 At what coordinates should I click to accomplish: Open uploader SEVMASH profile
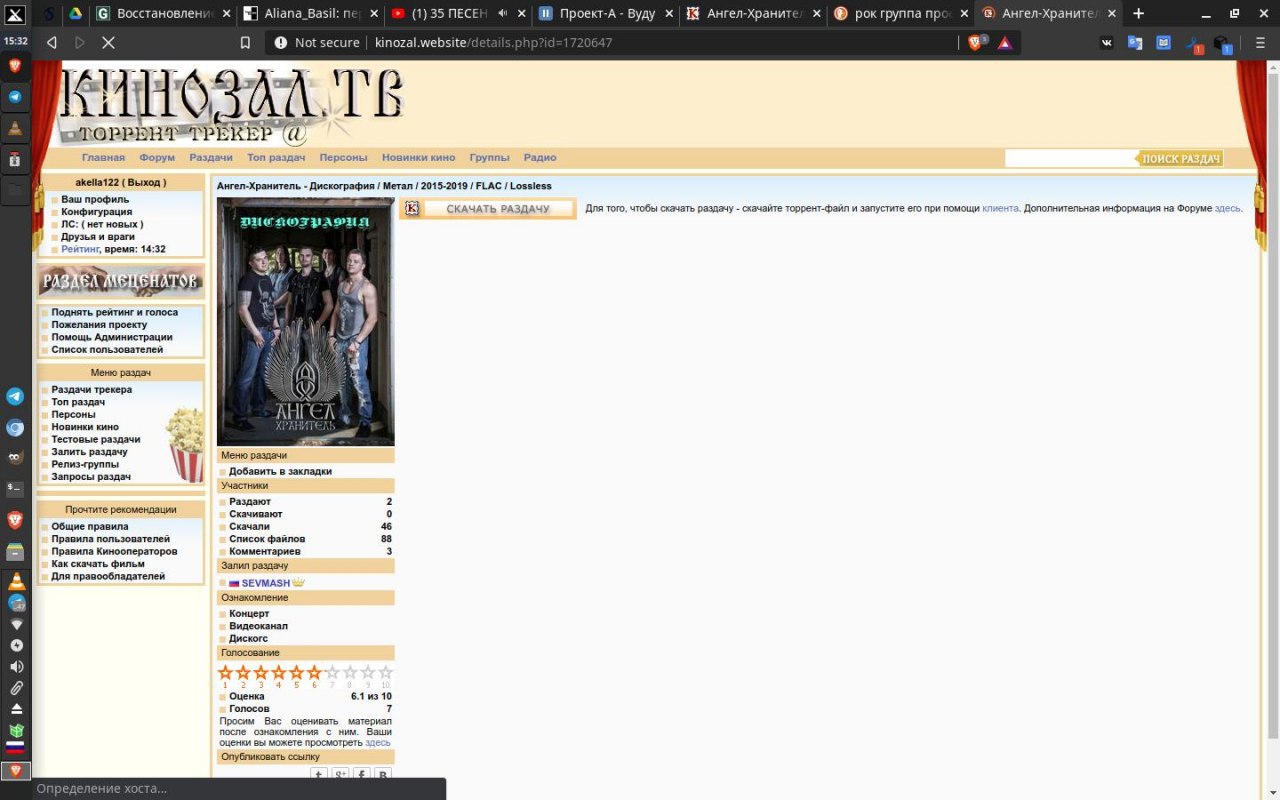pos(266,583)
